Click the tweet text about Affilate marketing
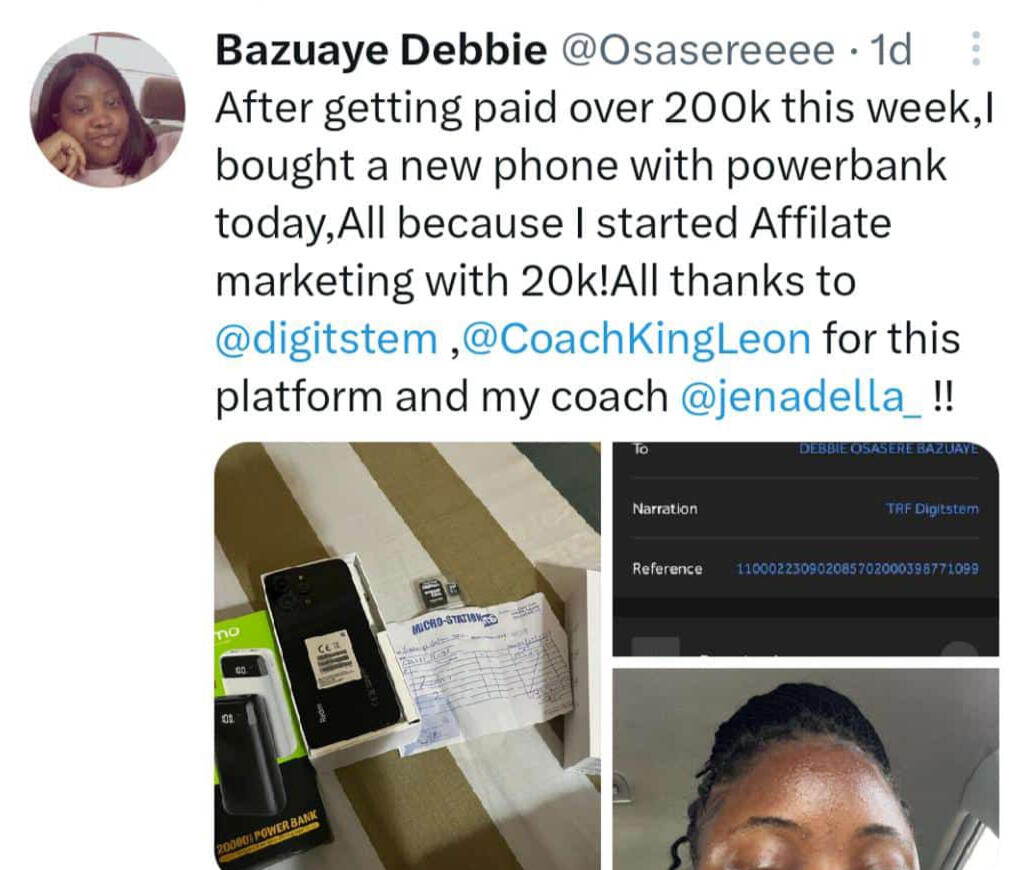The height and width of the screenshot is (870, 1027). pyautogui.click(x=604, y=252)
